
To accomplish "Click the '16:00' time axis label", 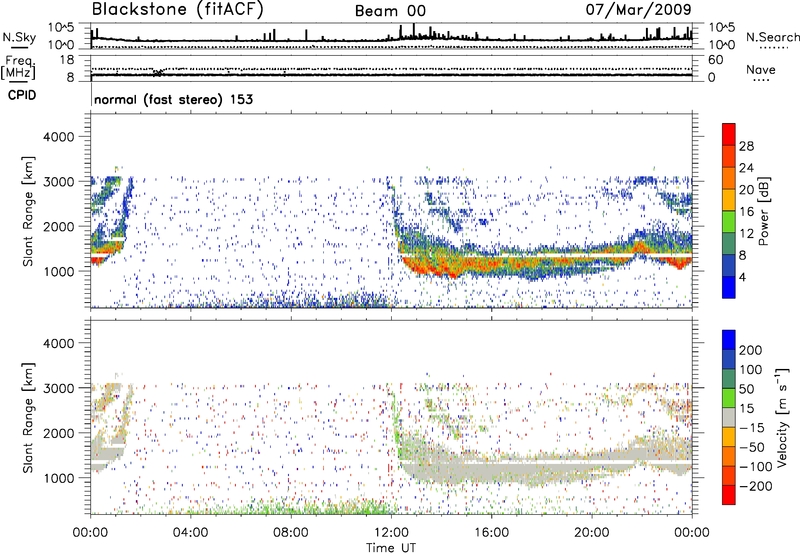I will pyautogui.click(x=491, y=533).
